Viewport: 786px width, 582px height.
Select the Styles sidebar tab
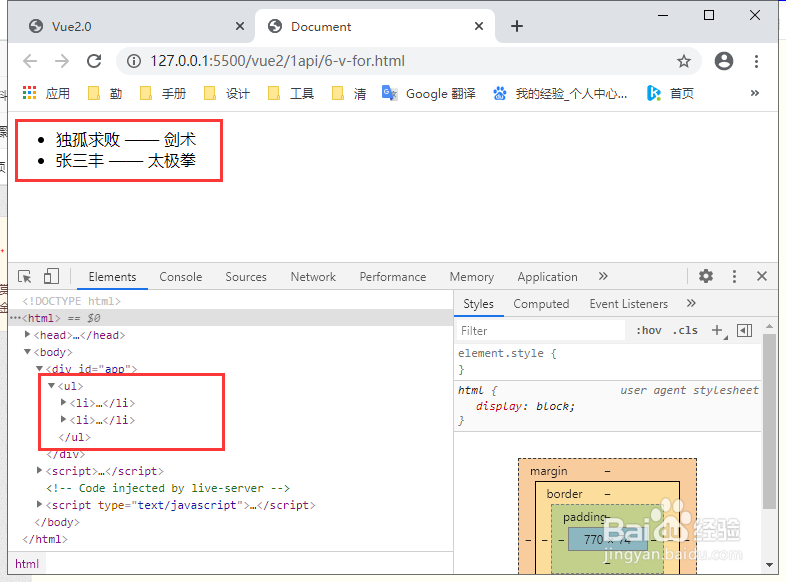point(478,304)
